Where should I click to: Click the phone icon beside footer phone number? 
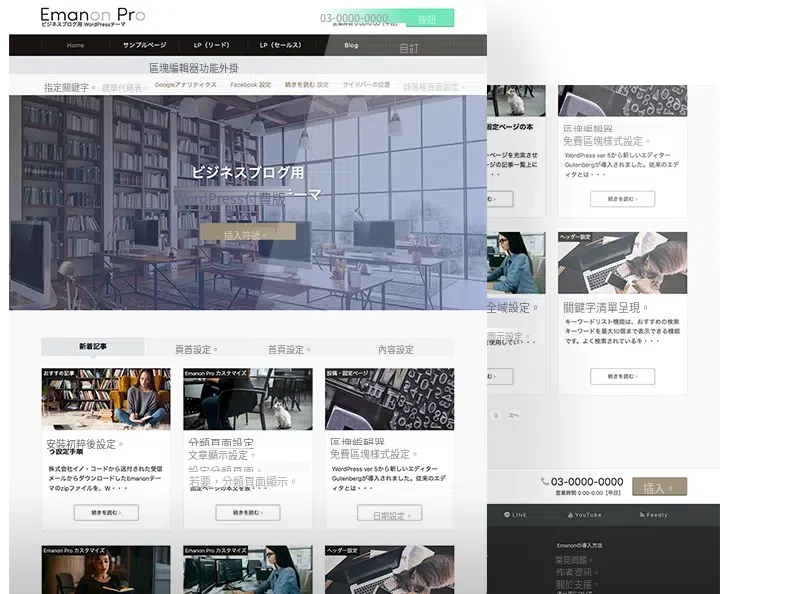click(545, 481)
